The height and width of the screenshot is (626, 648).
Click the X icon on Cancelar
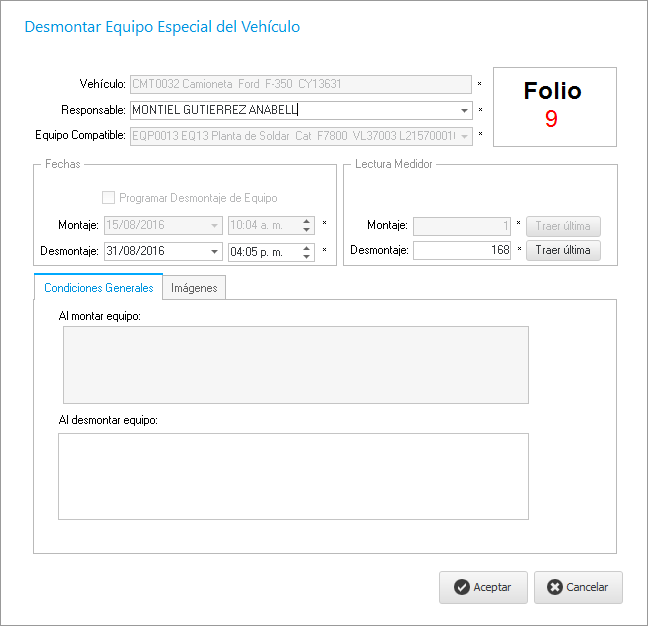[x=555, y=588]
